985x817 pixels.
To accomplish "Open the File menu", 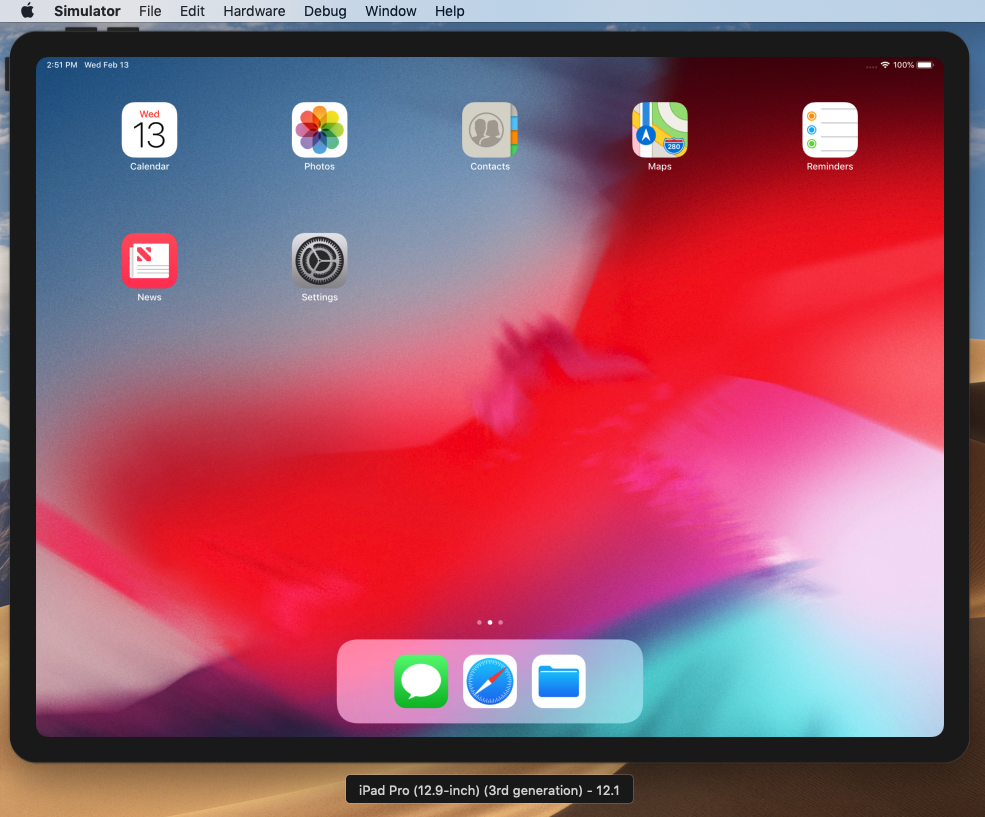I will click(150, 11).
